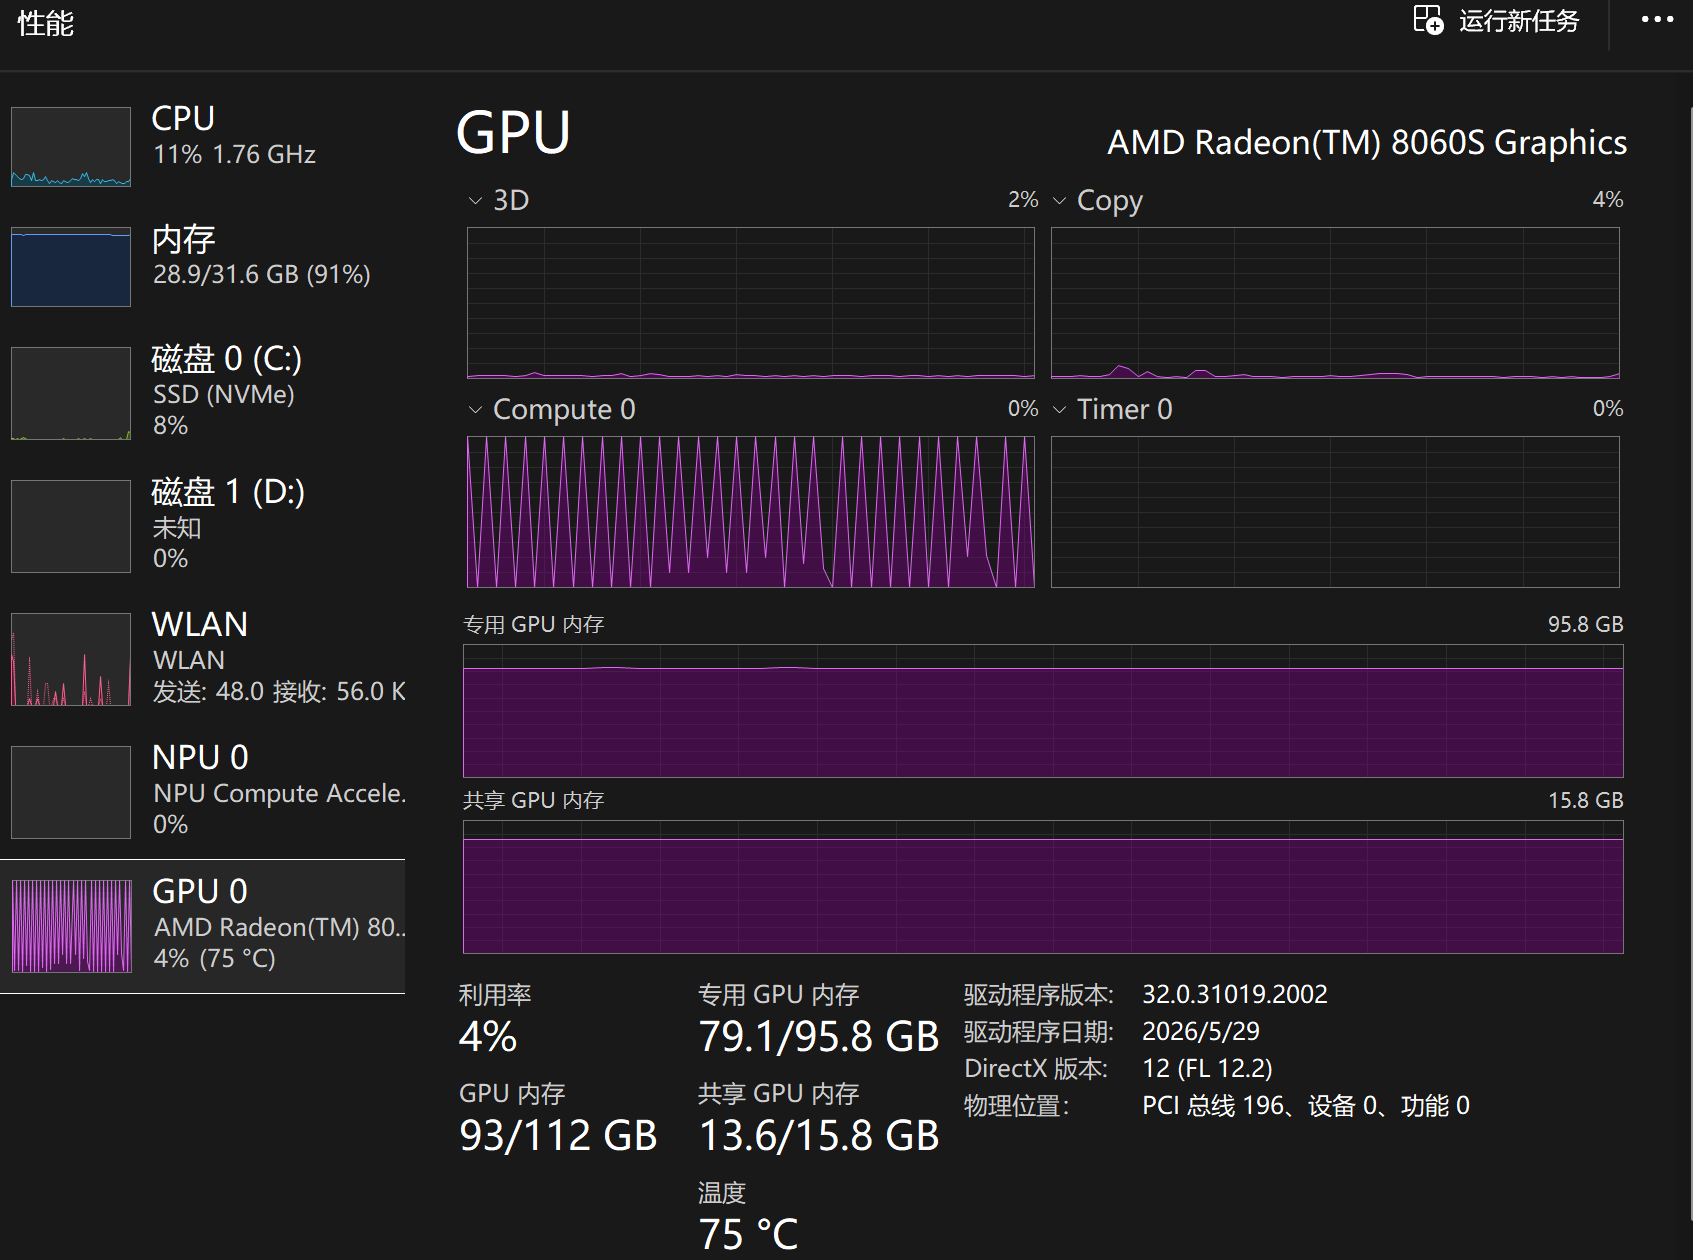This screenshot has width=1693, height=1260.
Task: Click the 15.8 GB shared memory maximum
Action: click(1585, 800)
